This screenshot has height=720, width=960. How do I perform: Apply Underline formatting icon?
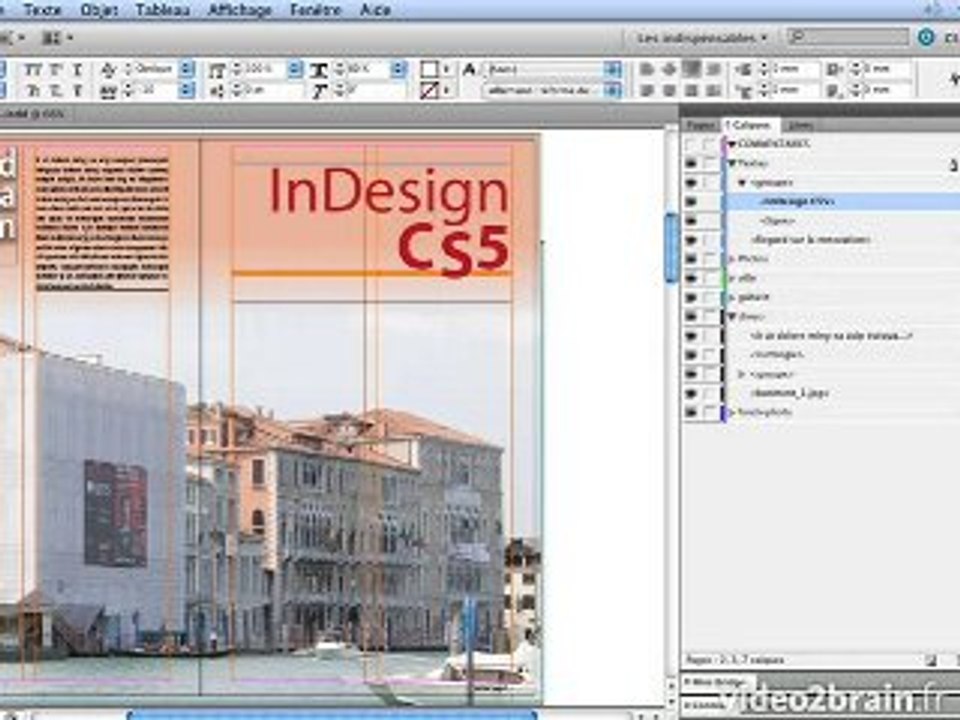[x=77, y=70]
